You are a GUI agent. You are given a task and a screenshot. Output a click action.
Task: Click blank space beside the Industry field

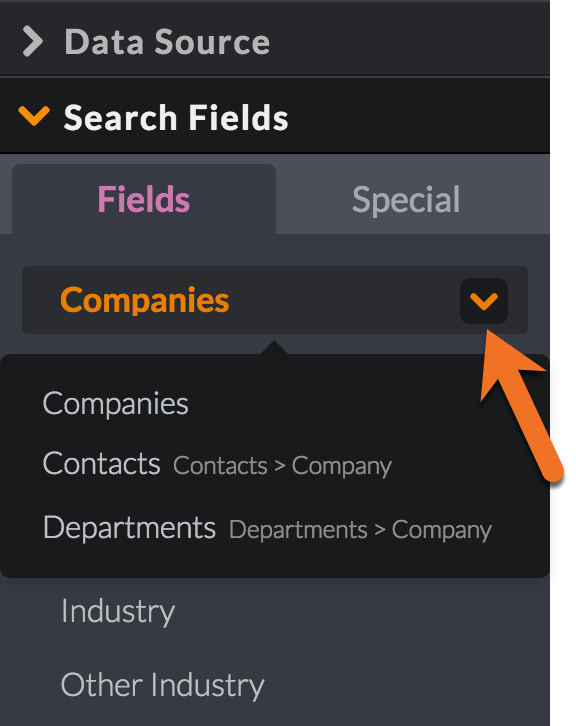pos(361,612)
